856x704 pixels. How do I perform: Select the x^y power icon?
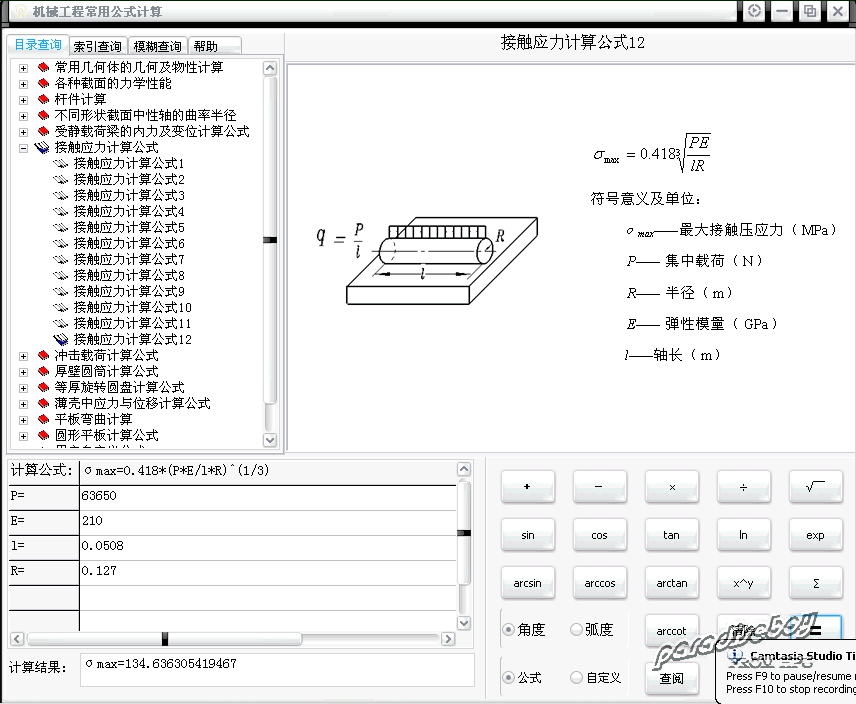tap(744, 583)
